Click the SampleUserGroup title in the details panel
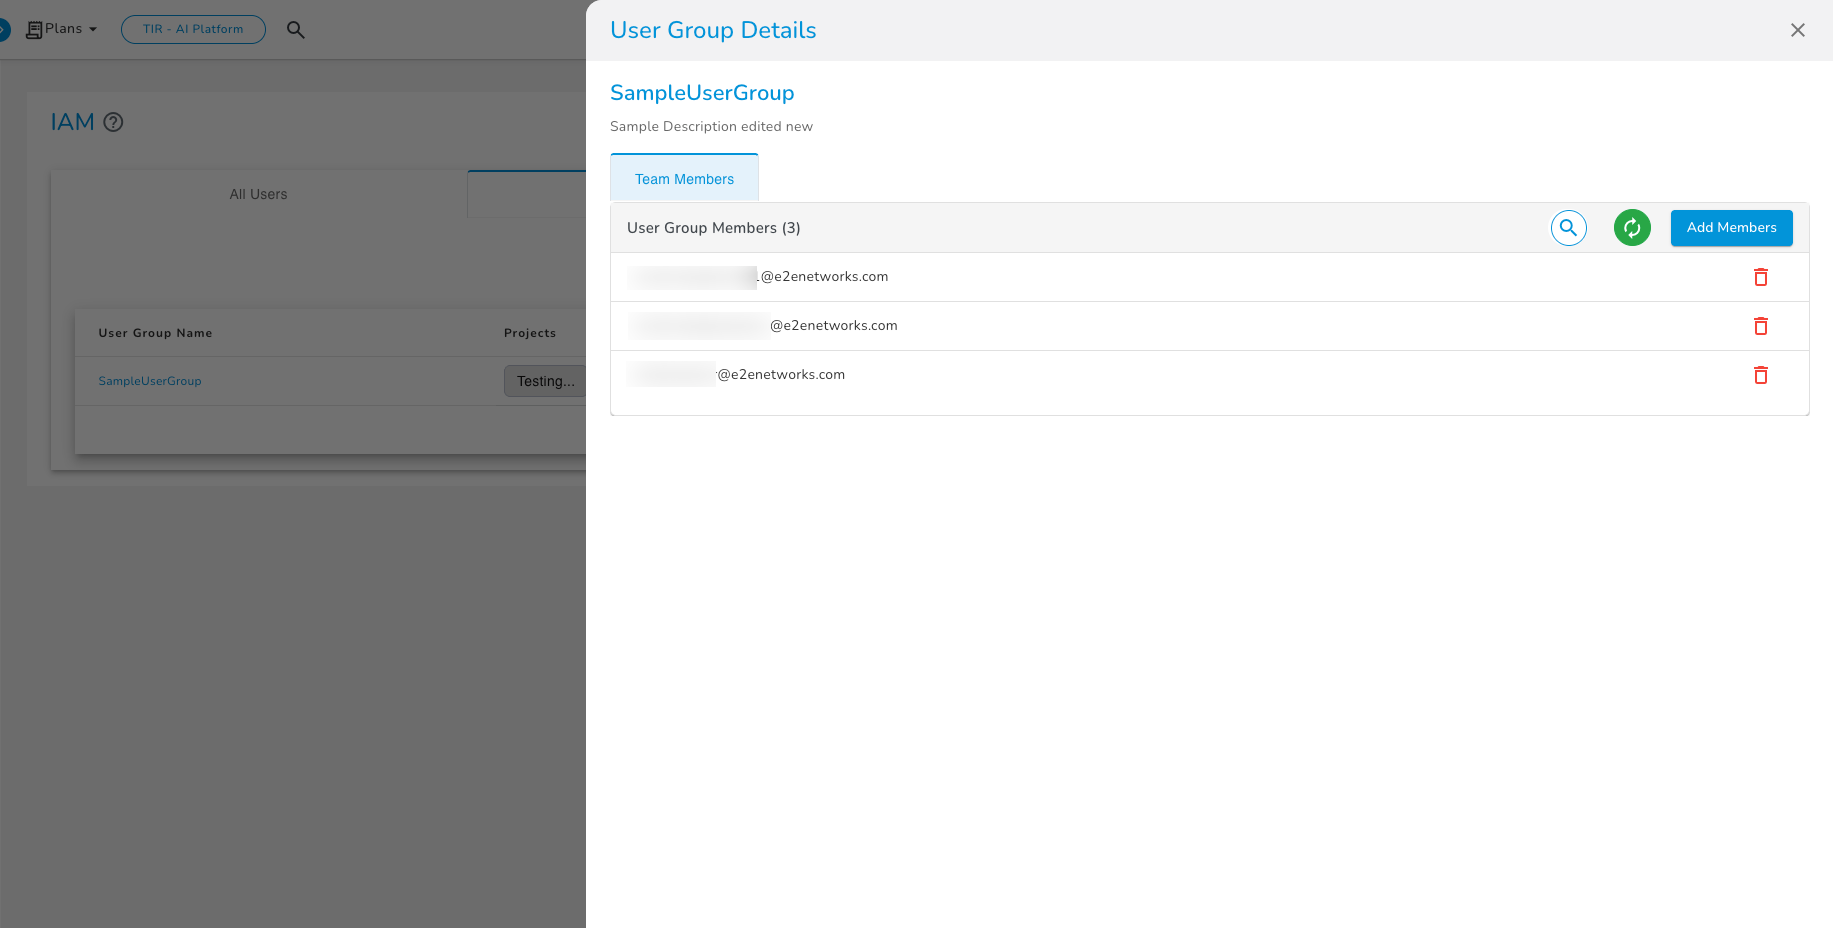 702,93
